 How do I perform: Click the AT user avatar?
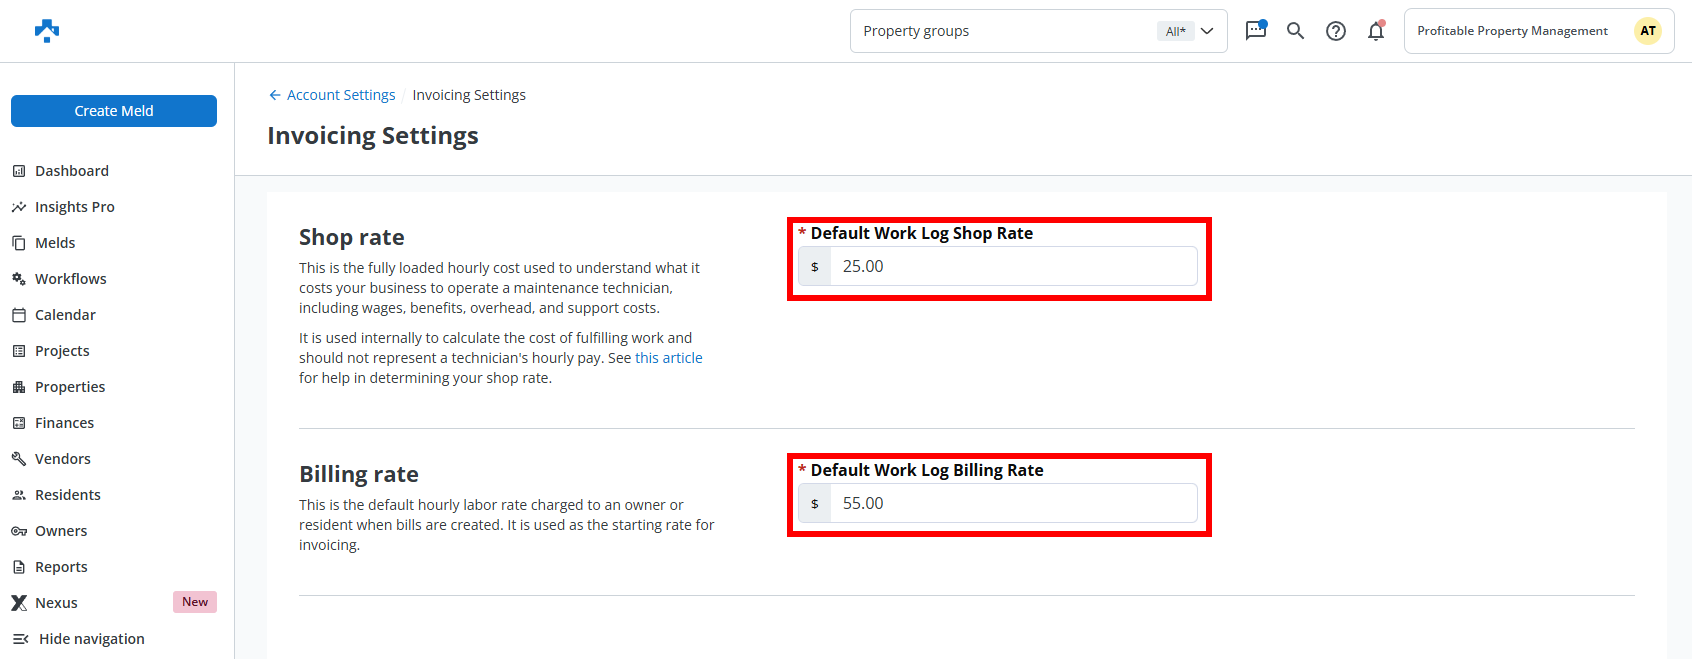(1647, 31)
